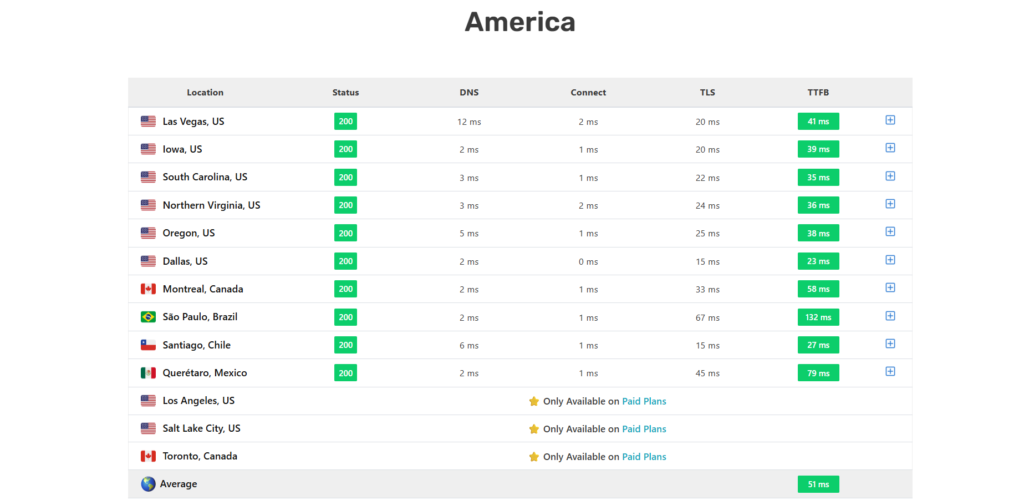Screen dimensions: 1024x500
Task: Click the plus icon for Montreal, Canada
Action: click(890, 288)
